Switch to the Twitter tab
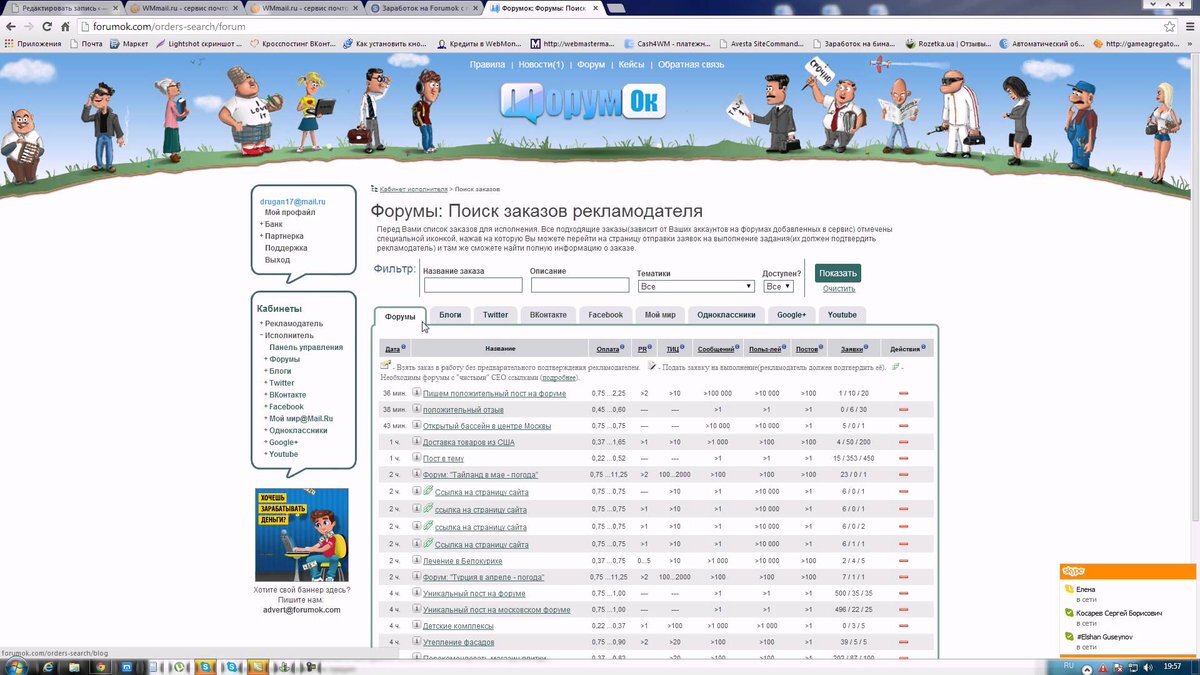Image resolution: width=1200 pixels, height=675 pixels. 496,315
